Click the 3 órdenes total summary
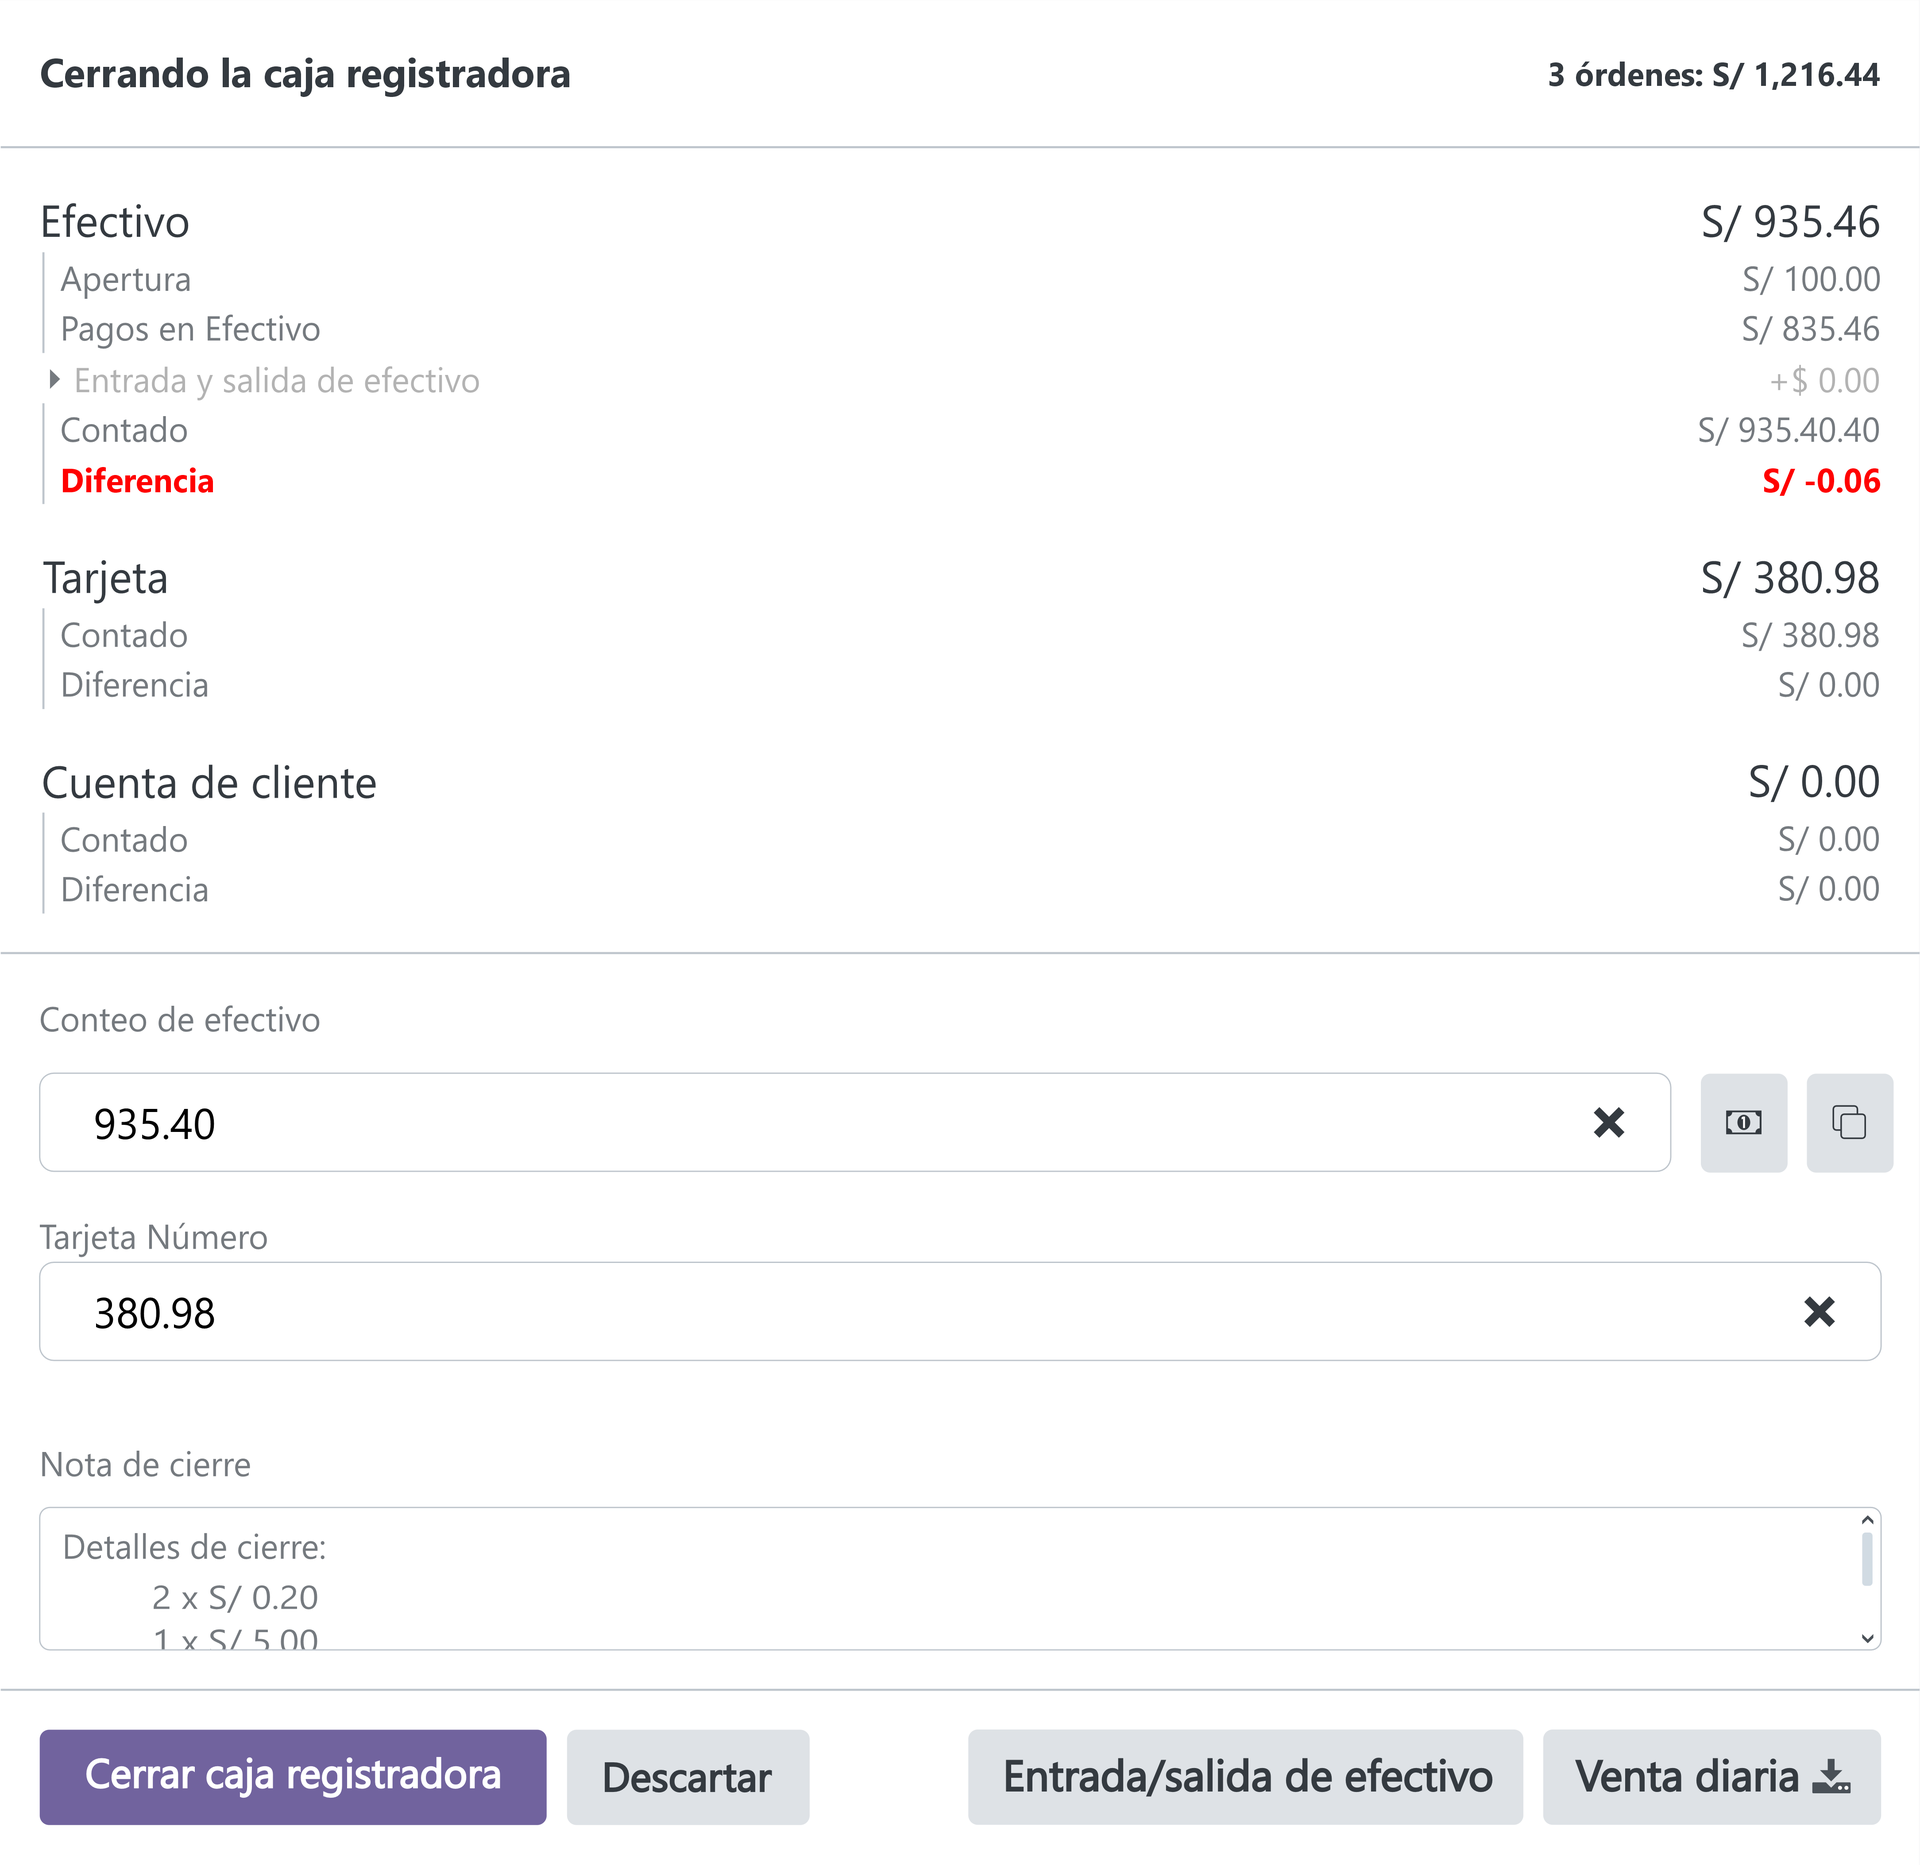The width and height of the screenshot is (1920, 1865). coord(1713,75)
